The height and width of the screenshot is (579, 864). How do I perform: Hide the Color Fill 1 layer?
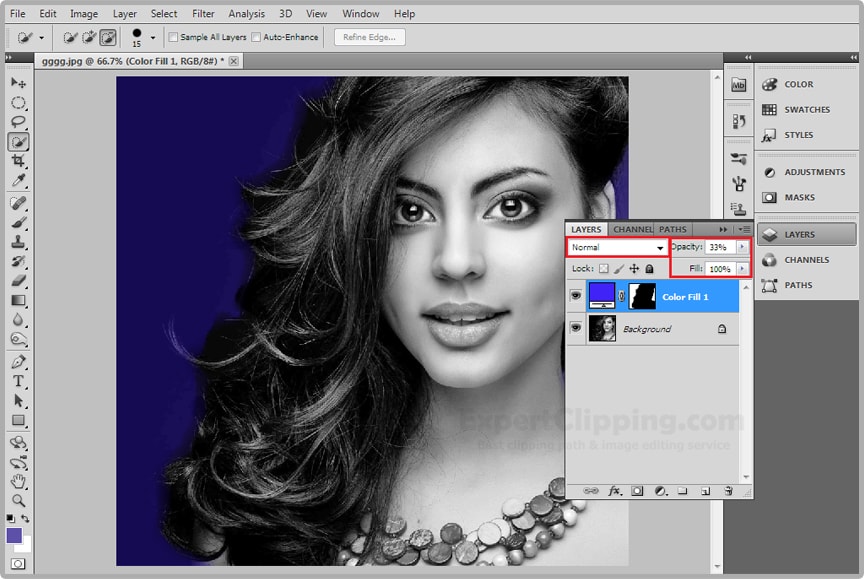[x=575, y=296]
